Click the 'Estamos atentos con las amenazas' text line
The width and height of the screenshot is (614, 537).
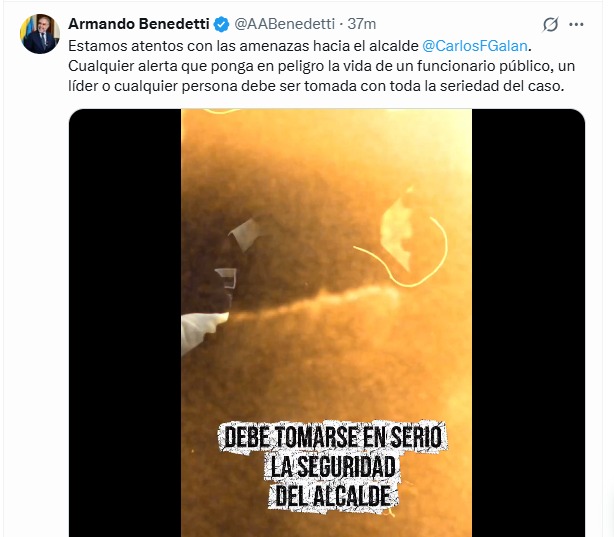300,46
